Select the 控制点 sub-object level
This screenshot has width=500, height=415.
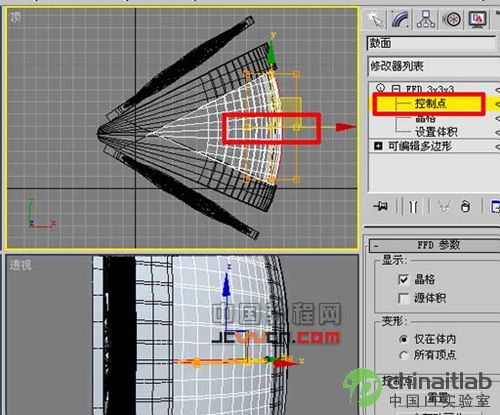point(431,103)
